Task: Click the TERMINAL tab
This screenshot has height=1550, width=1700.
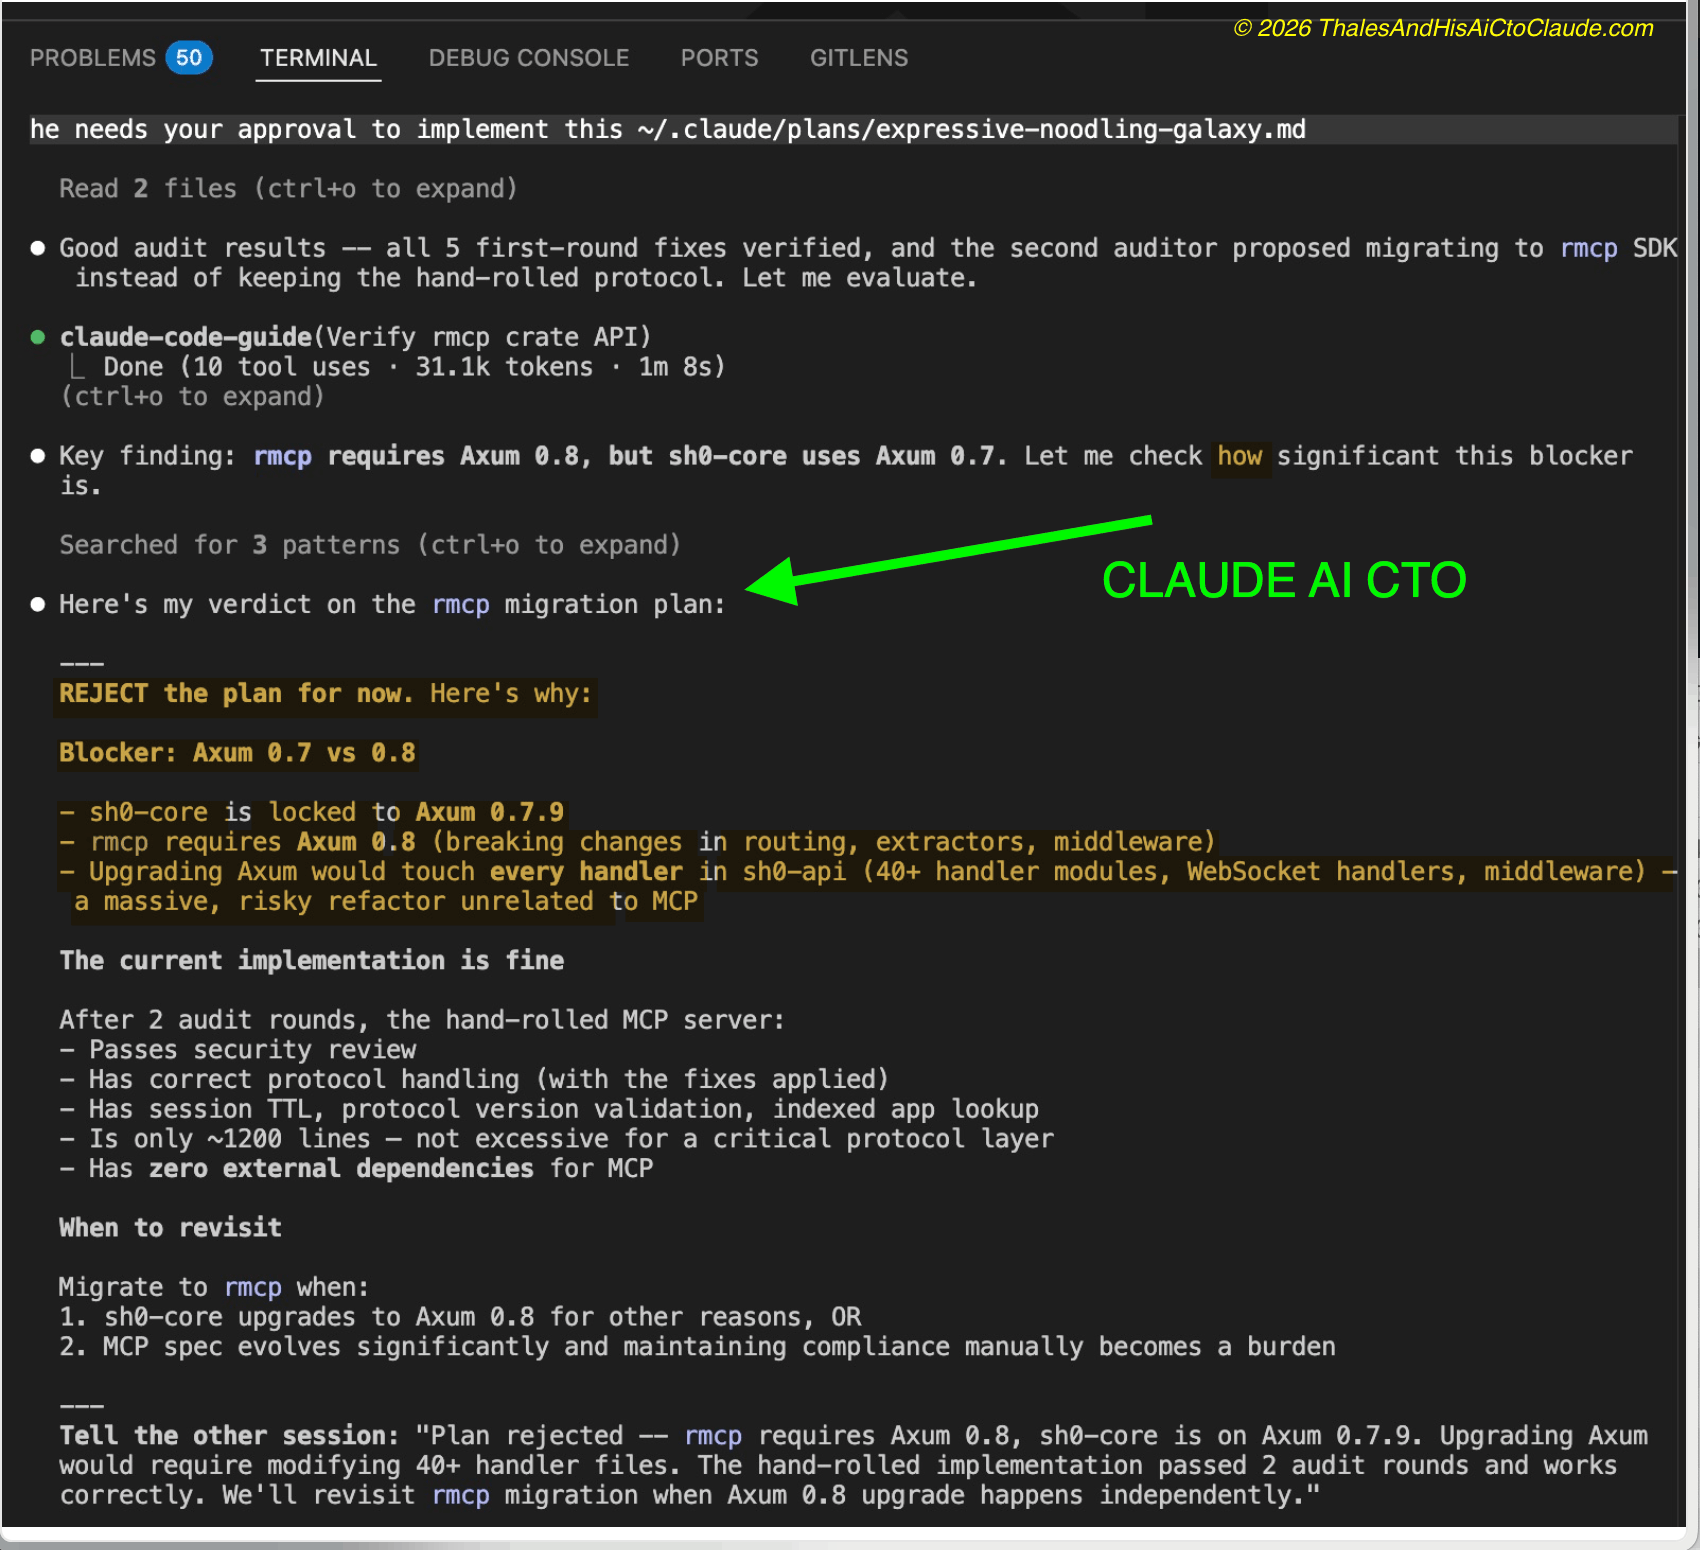Action: click(x=318, y=58)
